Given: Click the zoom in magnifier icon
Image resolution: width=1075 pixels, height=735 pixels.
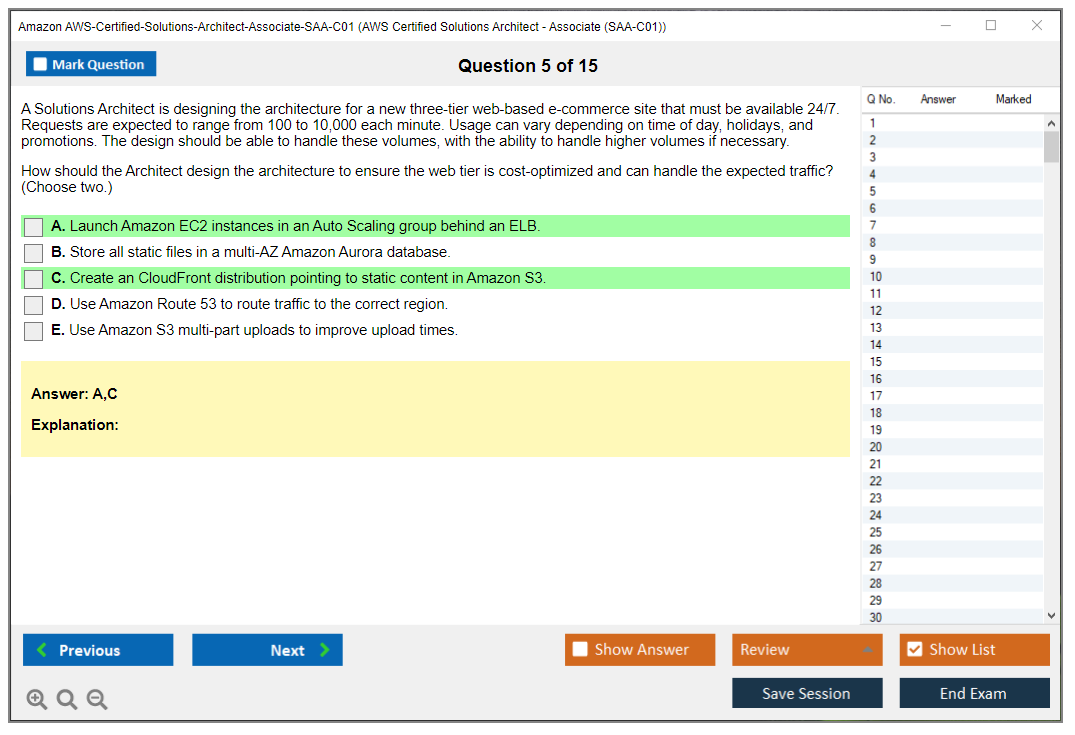Looking at the screenshot, I should pos(37,699).
